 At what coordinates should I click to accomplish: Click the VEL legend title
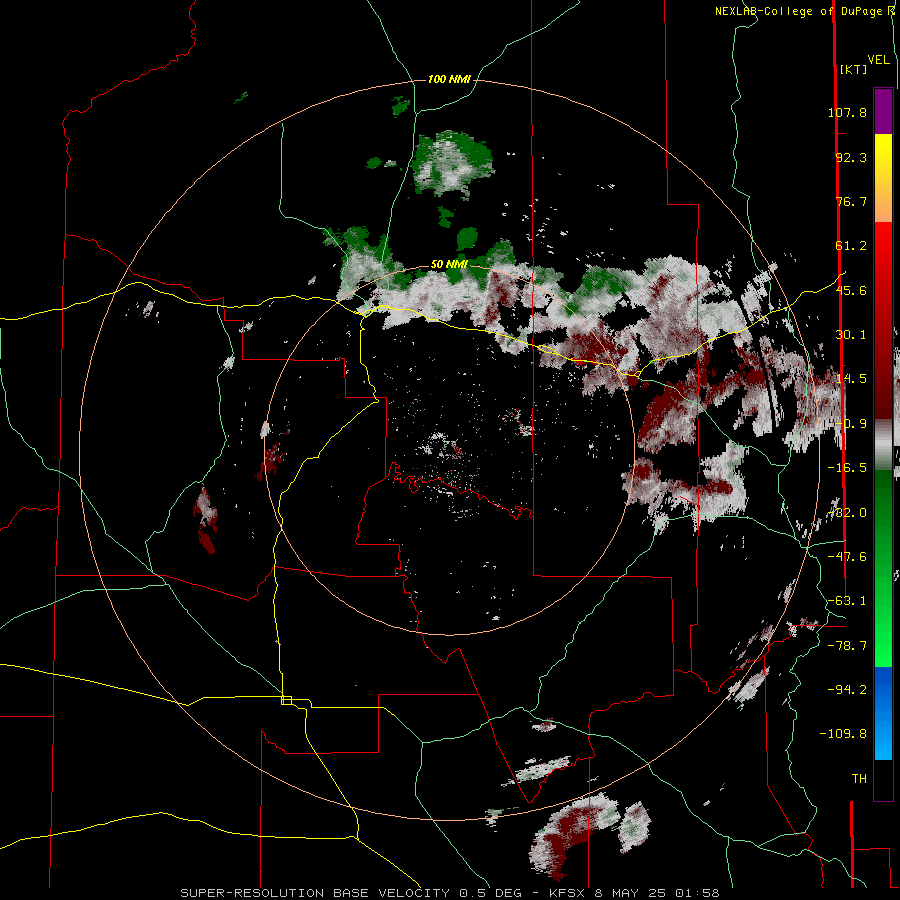pyautogui.click(x=878, y=60)
